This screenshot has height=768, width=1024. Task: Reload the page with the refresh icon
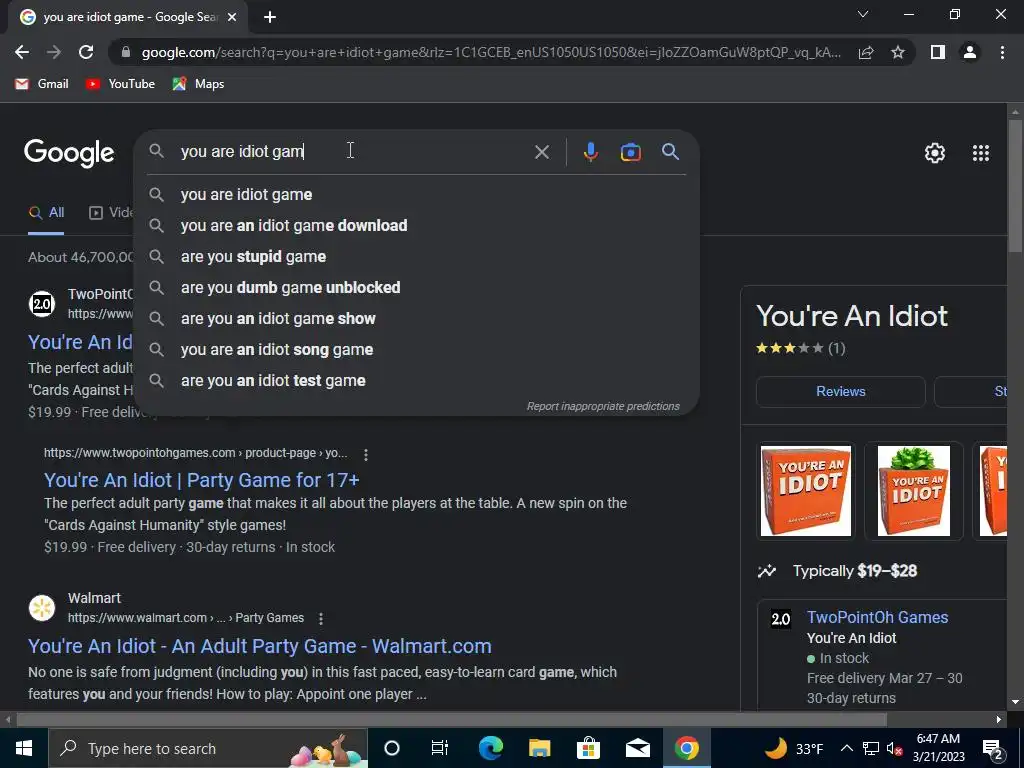86,52
